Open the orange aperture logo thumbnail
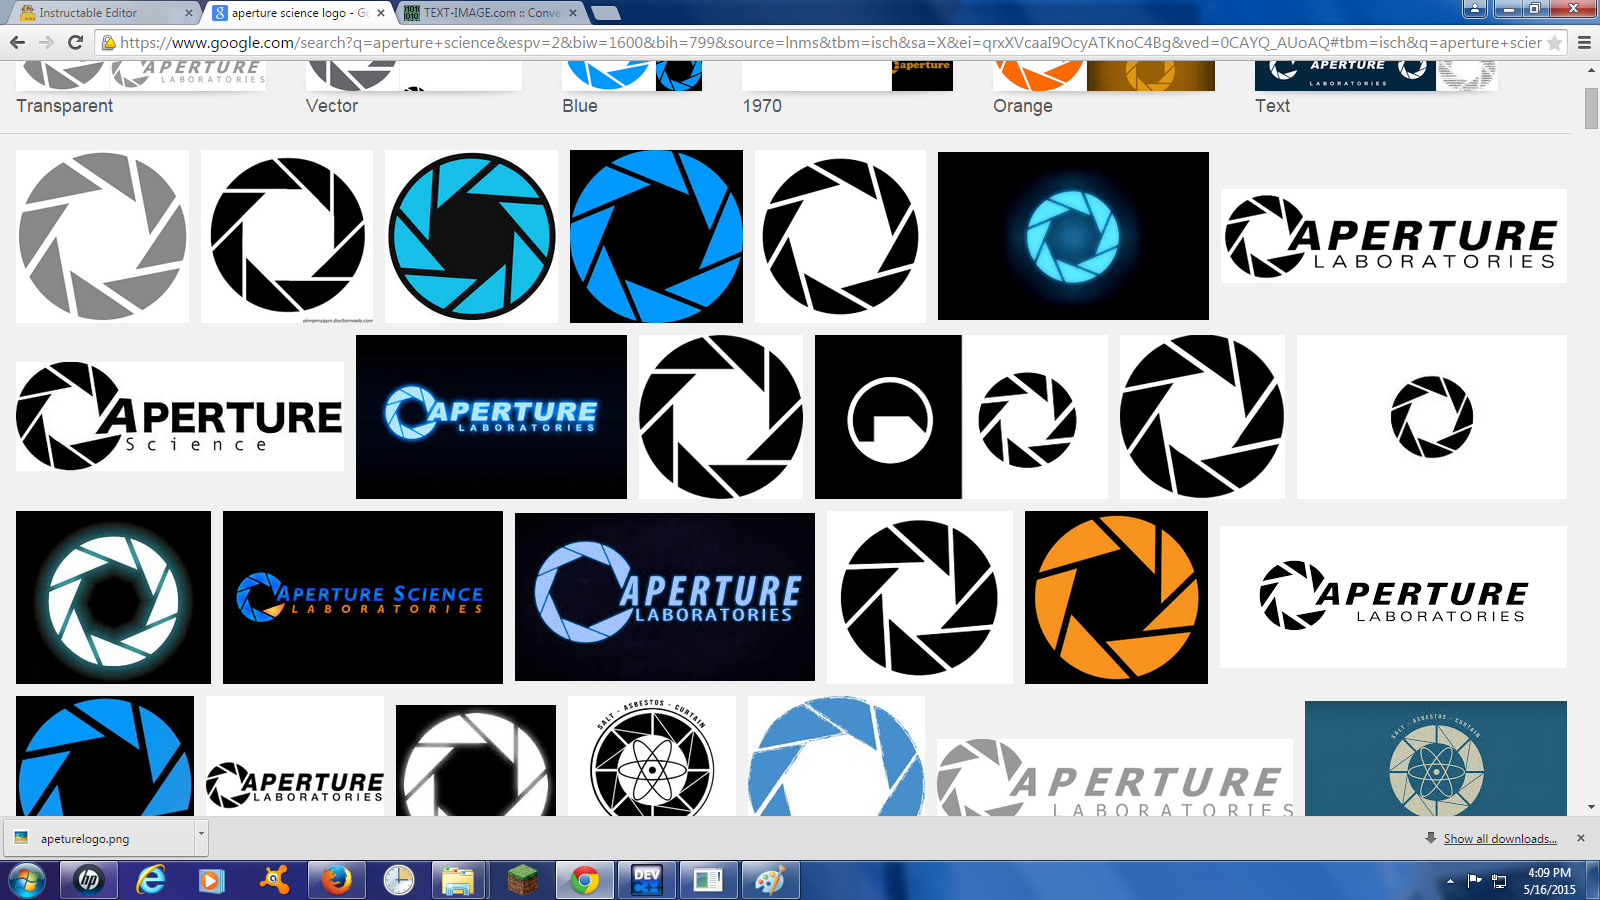This screenshot has height=900, width=1600. pos(1116,597)
